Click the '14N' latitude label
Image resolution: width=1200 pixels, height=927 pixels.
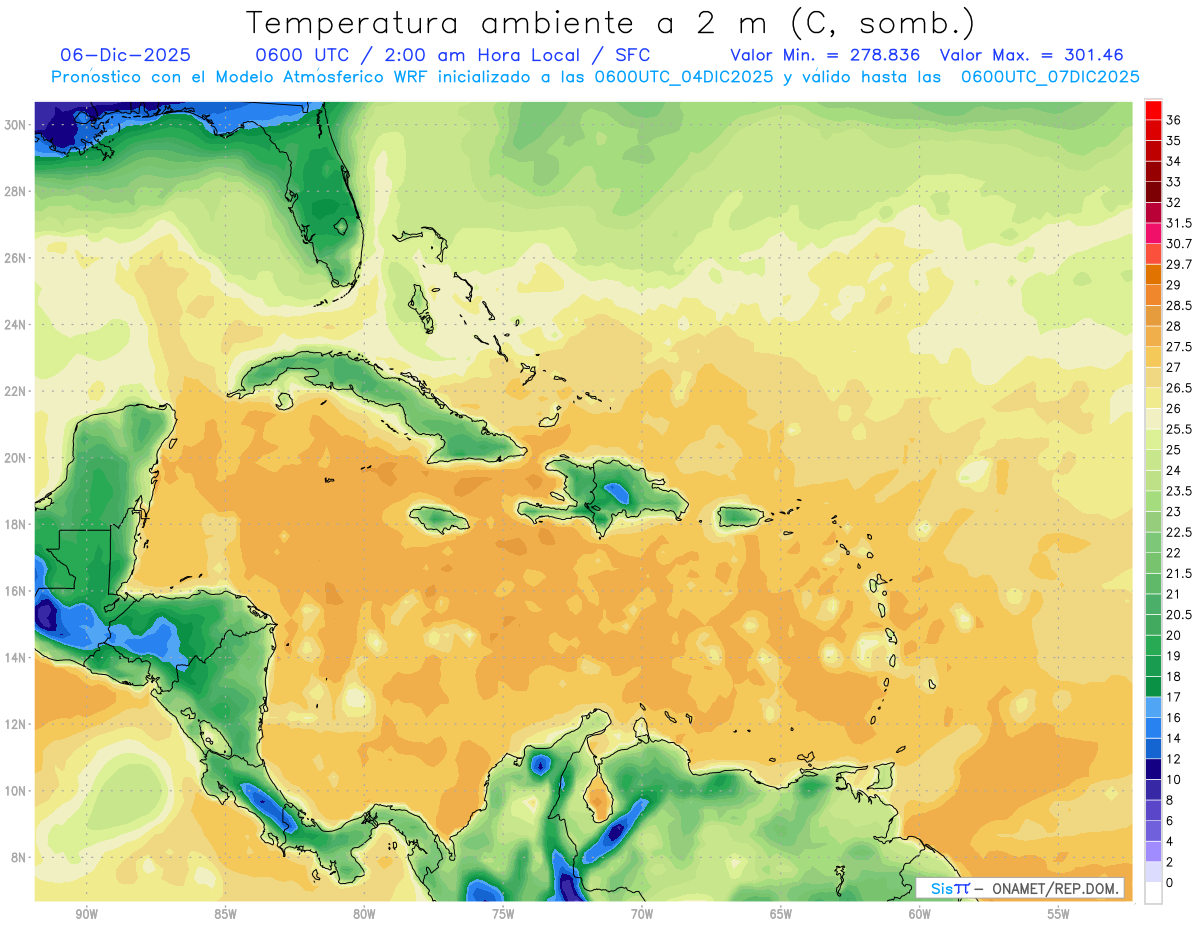15,657
